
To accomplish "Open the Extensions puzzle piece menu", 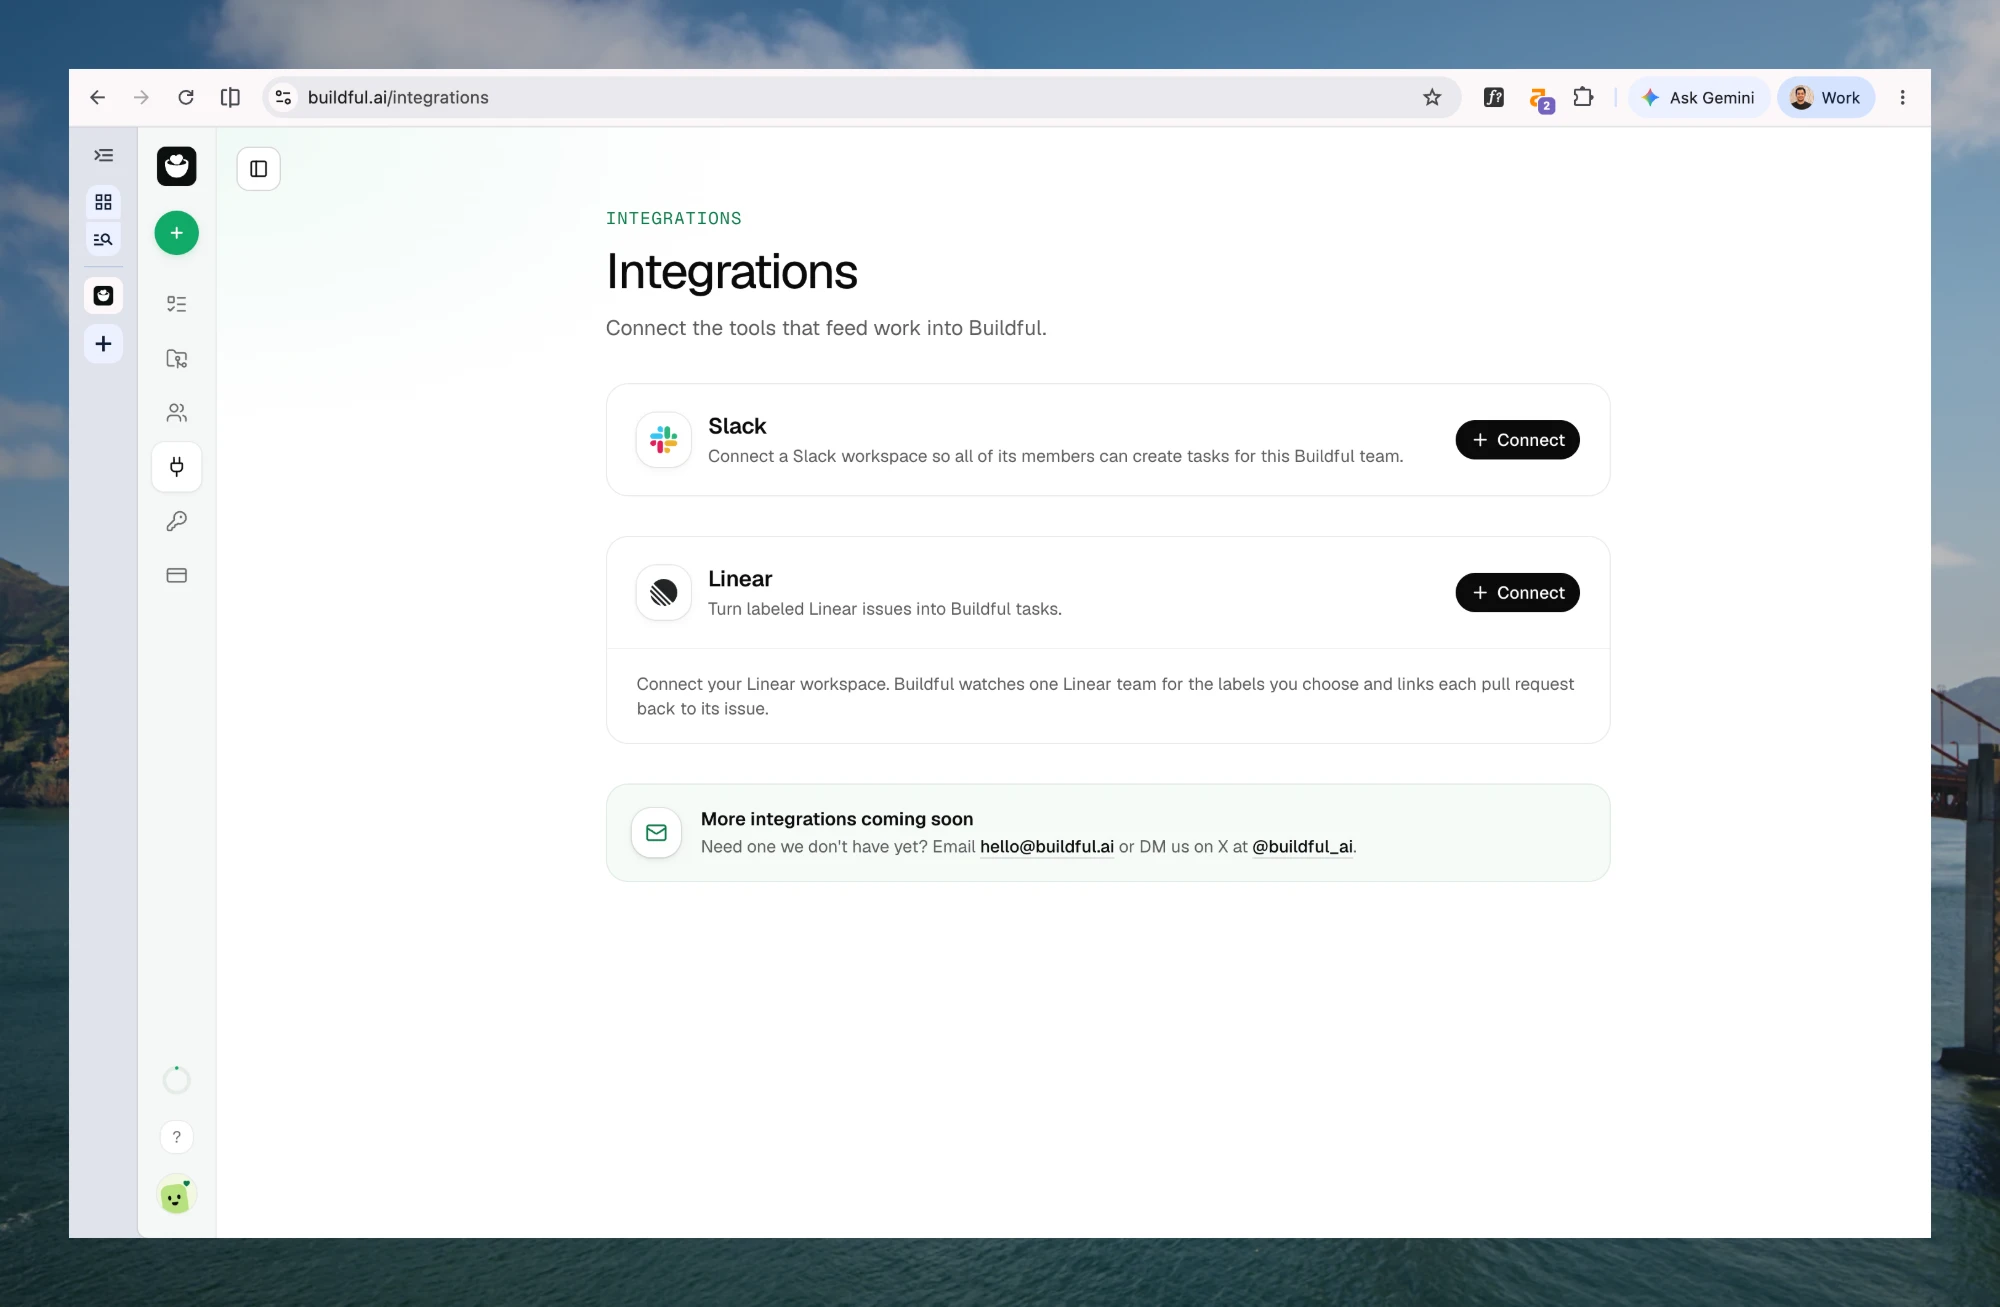I will [1583, 97].
